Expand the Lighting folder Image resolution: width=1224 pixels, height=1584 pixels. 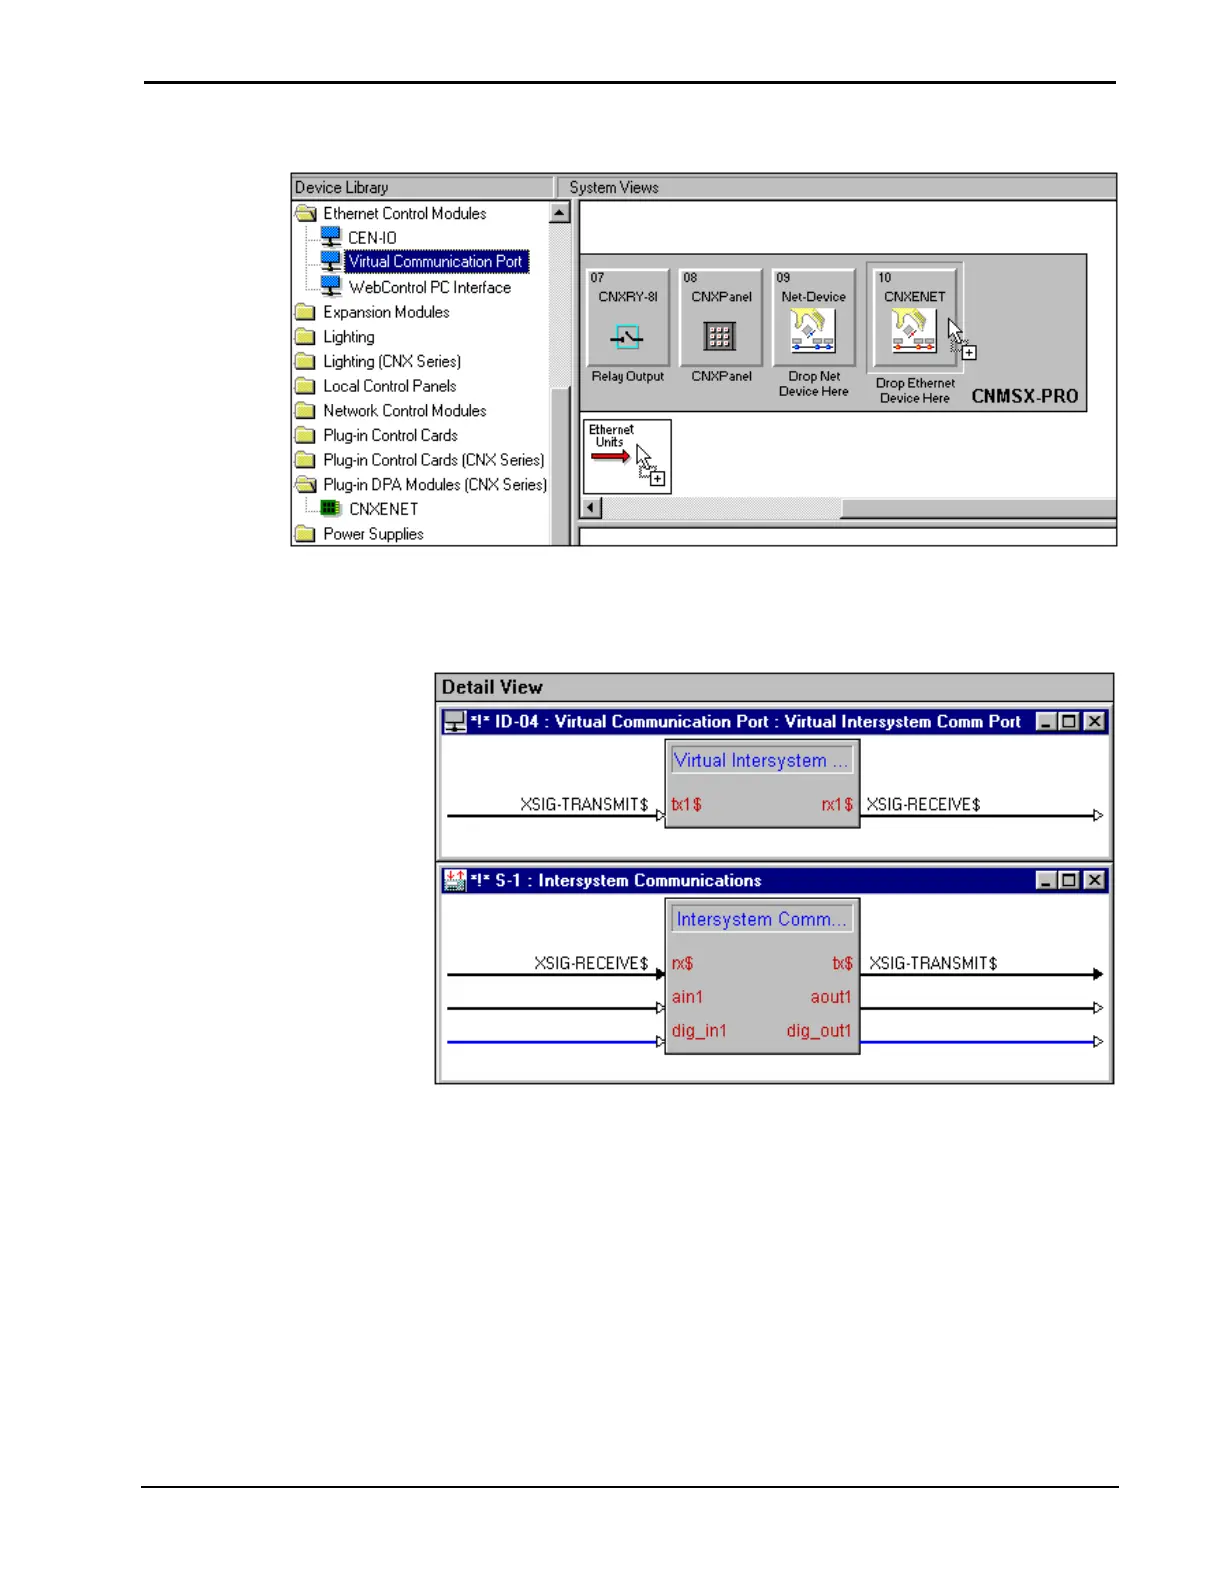[x=306, y=337]
